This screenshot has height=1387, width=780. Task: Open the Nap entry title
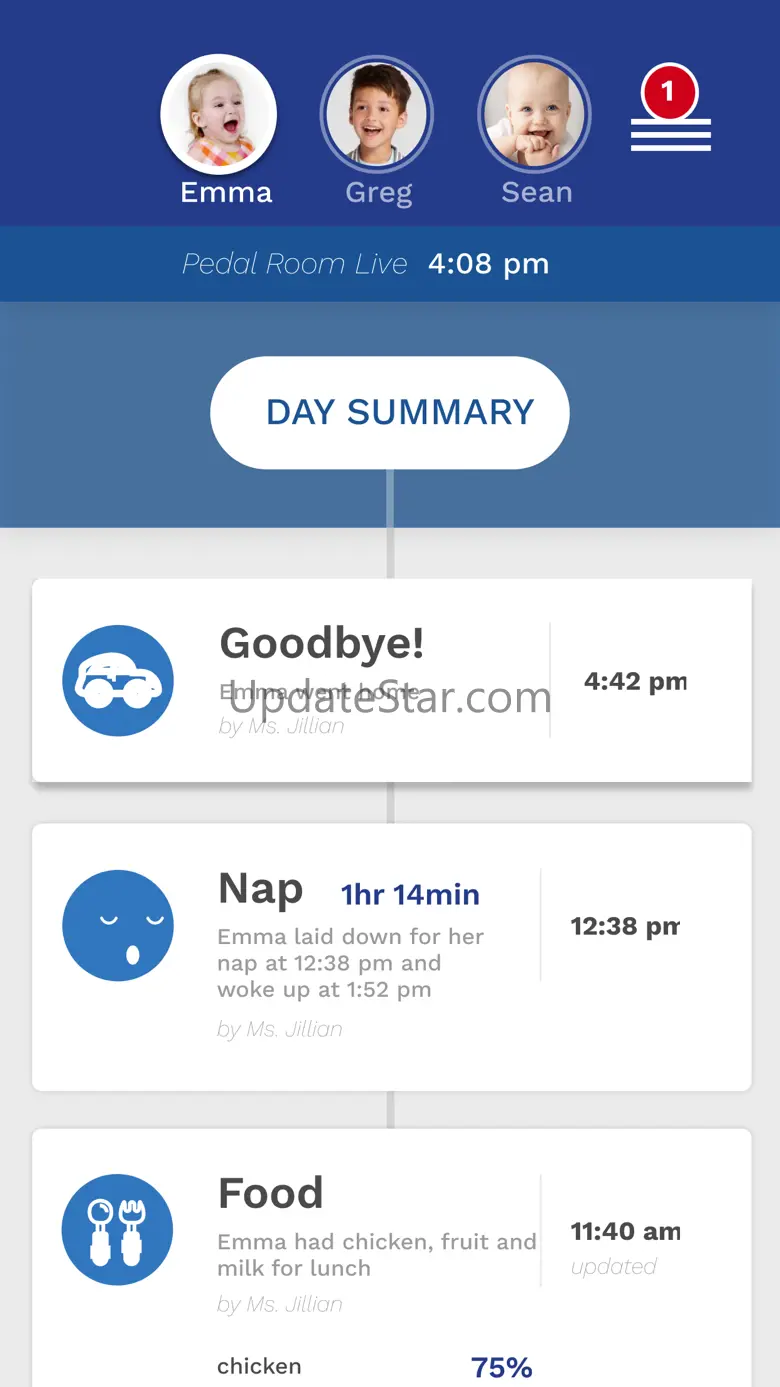tap(260, 889)
